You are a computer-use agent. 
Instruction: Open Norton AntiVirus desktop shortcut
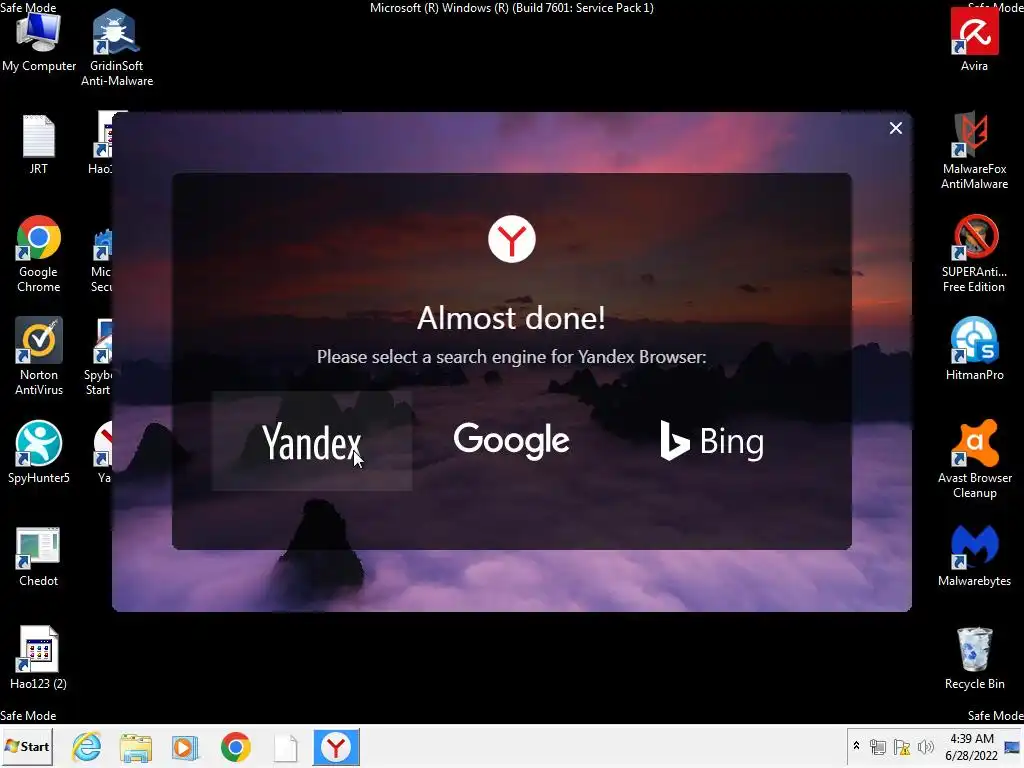click(x=39, y=357)
